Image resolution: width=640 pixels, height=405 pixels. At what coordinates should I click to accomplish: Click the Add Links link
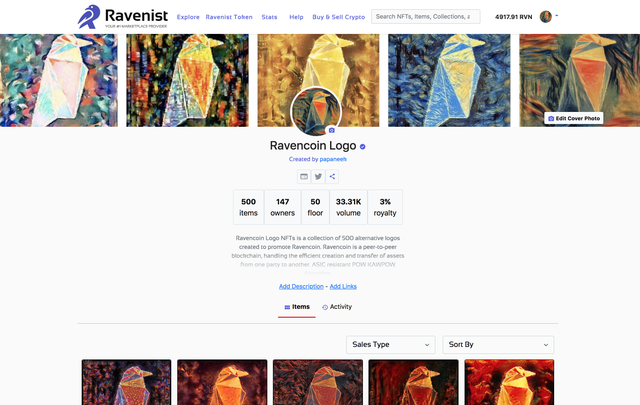pyautogui.click(x=343, y=286)
